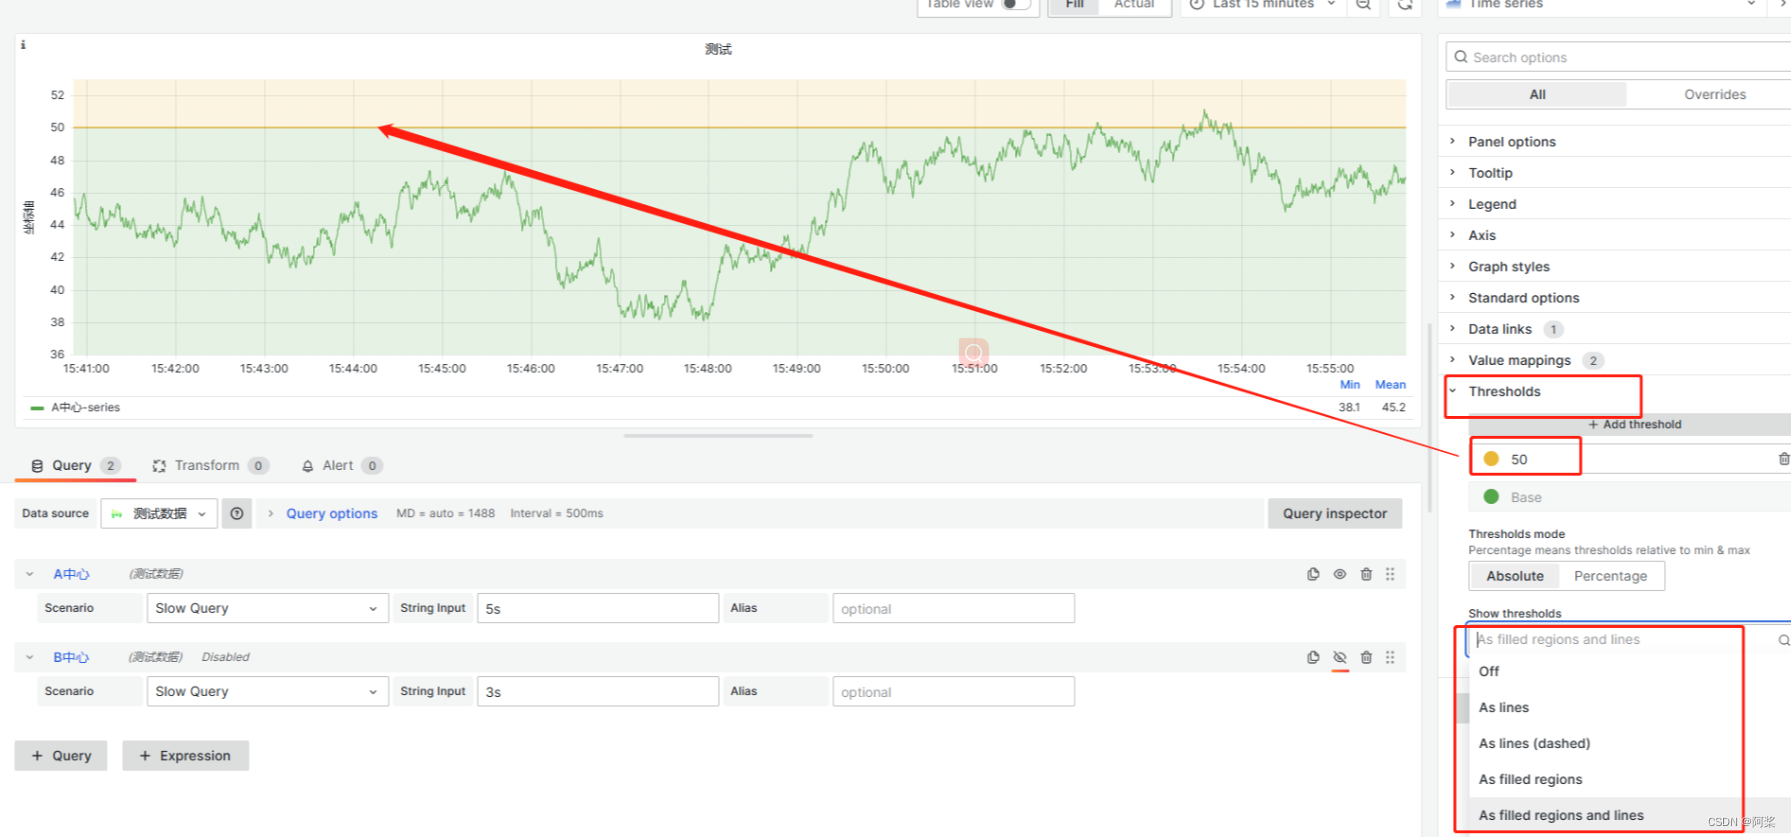This screenshot has width=1791, height=837.
Task: Switch to the Alert tab
Action: [342, 465]
